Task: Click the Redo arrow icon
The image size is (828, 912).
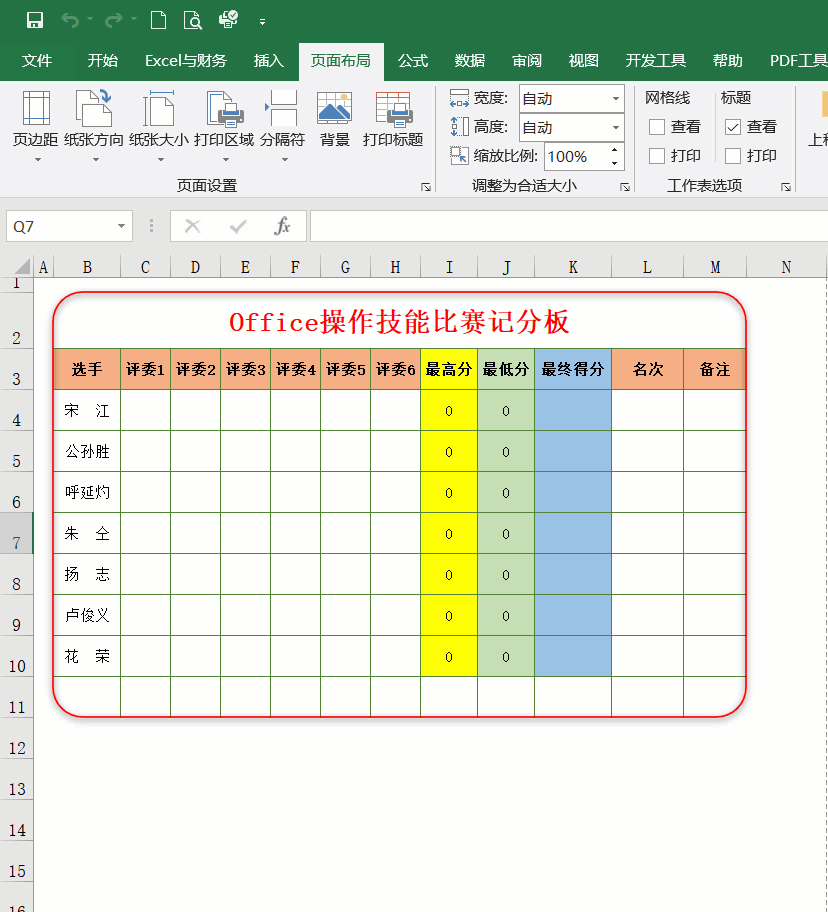Action: [x=113, y=20]
